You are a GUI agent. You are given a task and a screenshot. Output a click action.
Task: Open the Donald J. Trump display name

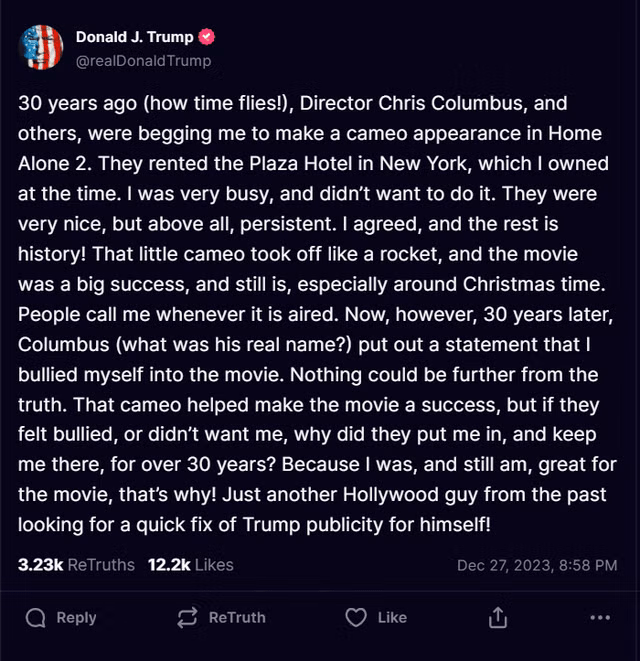click(134, 38)
